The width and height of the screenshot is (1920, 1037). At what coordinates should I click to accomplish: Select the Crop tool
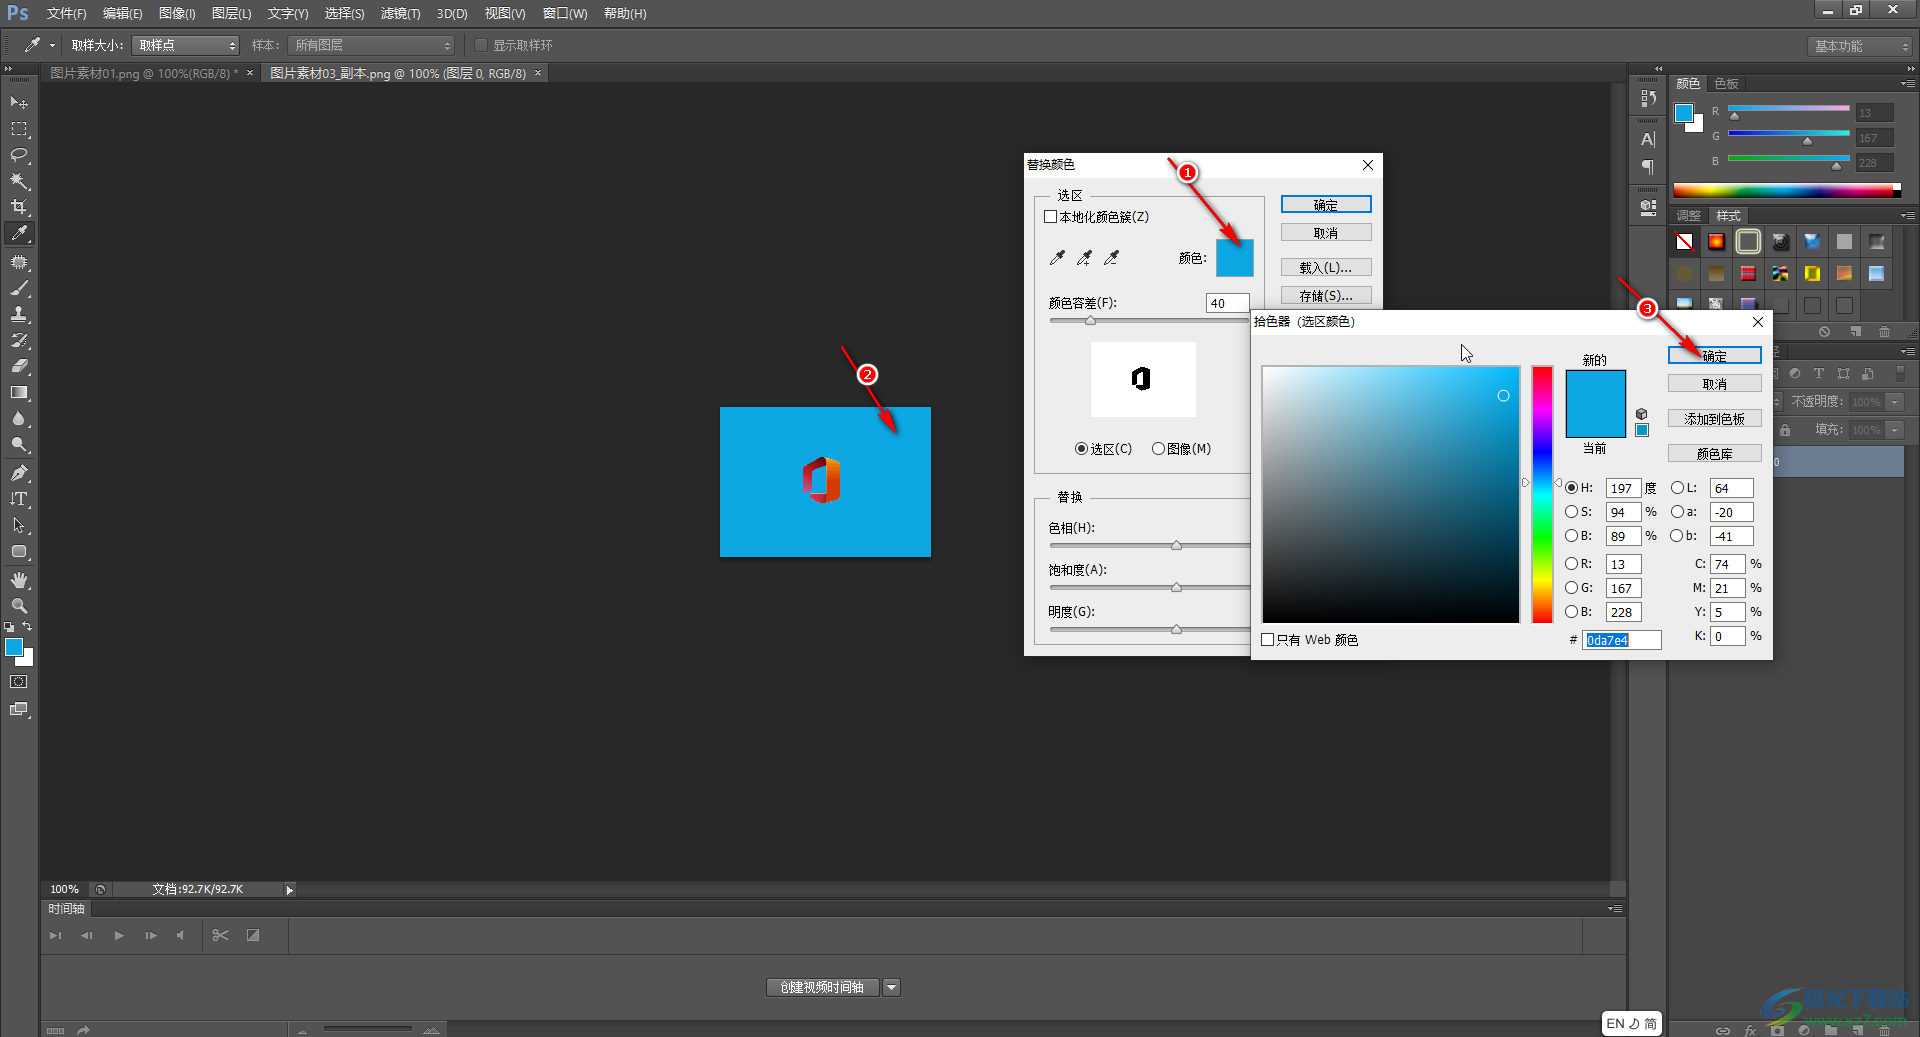click(x=19, y=207)
